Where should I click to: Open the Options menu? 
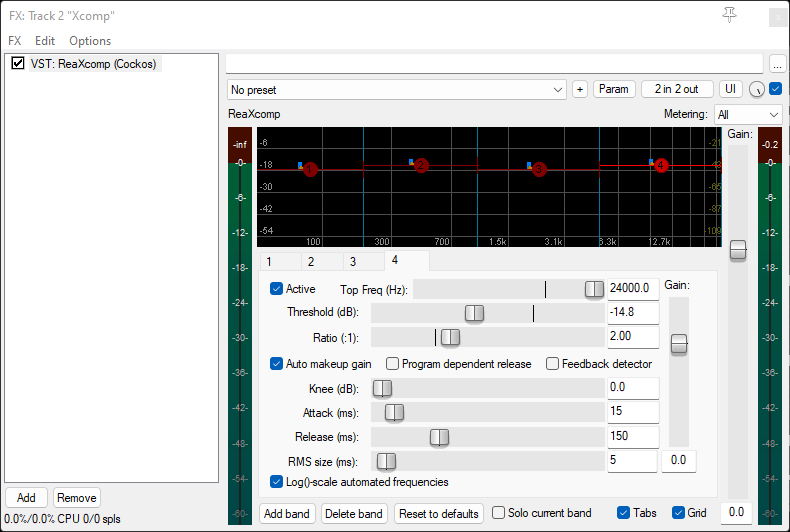[90, 41]
